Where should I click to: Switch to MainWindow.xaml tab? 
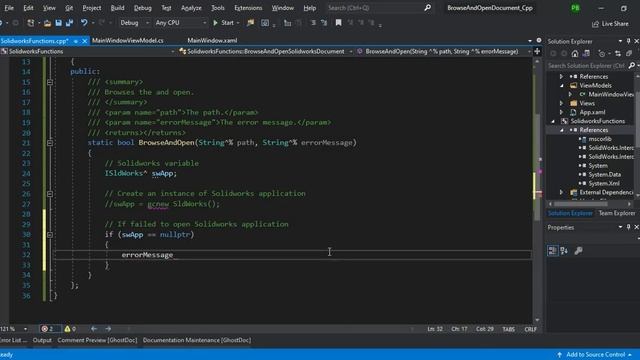(212, 40)
